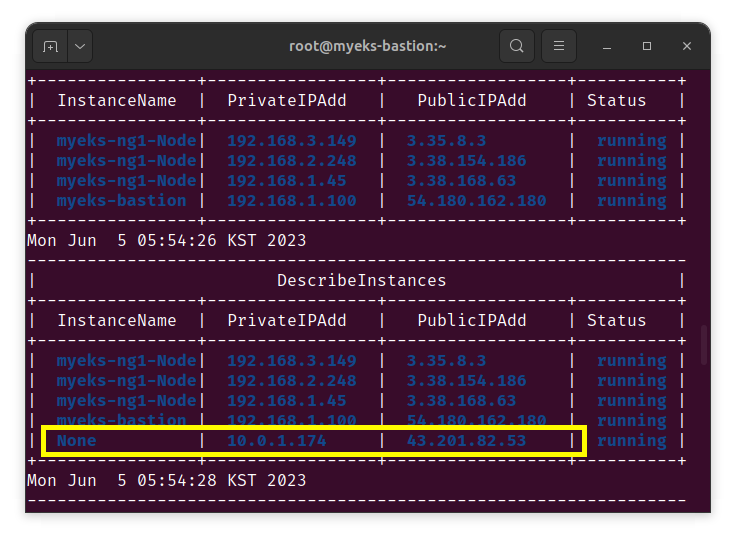Open a new terminal tab
This screenshot has height=541, width=736.
pyautogui.click(x=50, y=46)
